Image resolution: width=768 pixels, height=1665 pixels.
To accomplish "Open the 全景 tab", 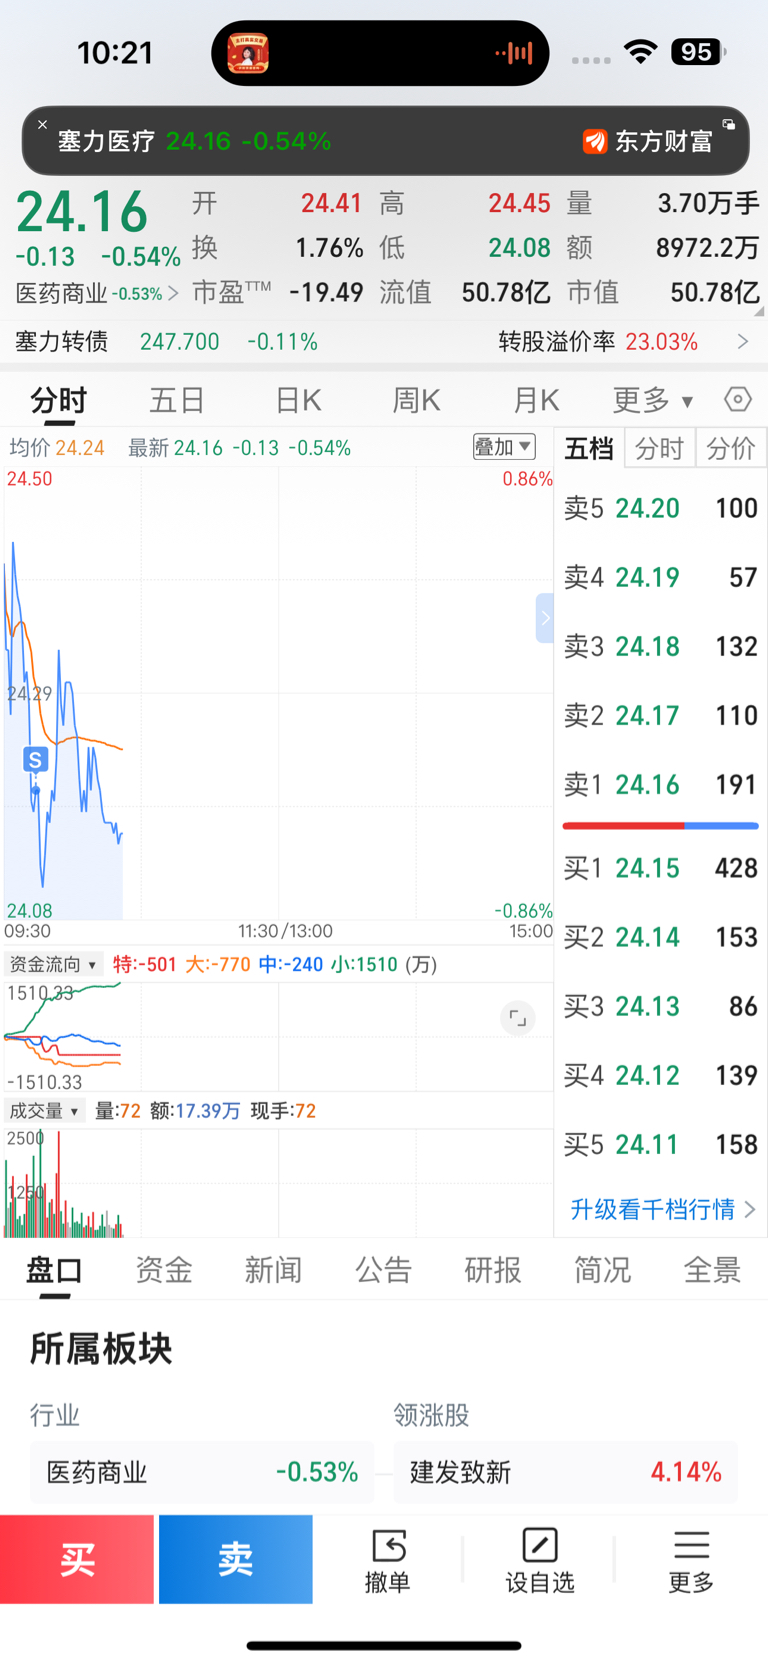I will (x=712, y=1270).
